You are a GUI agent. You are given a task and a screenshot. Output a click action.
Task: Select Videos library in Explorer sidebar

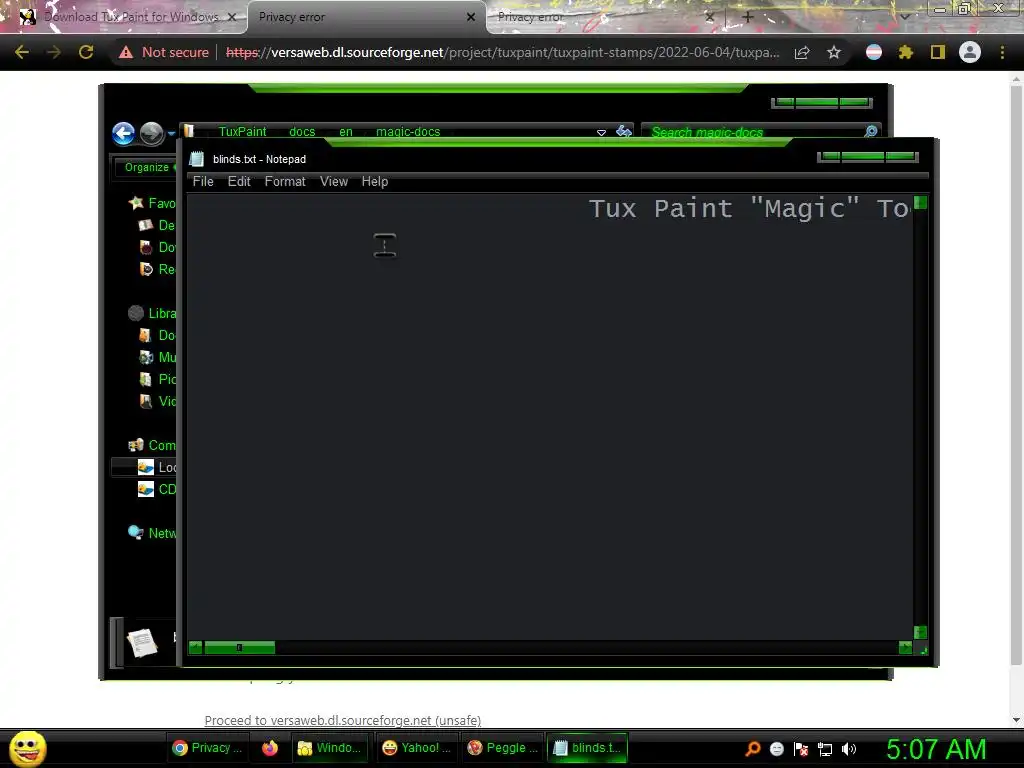coord(158,401)
